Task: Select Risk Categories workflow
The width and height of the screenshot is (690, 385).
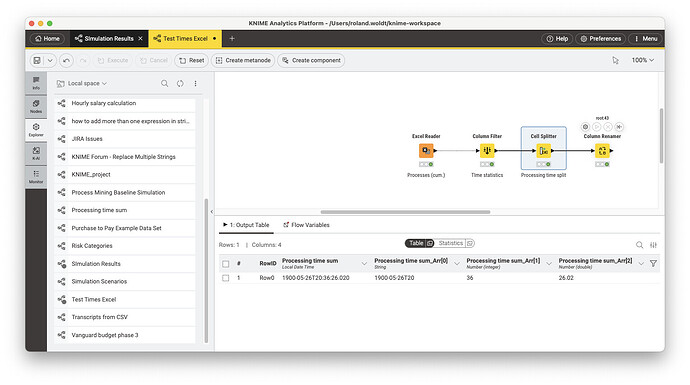Action: click(x=125, y=246)
